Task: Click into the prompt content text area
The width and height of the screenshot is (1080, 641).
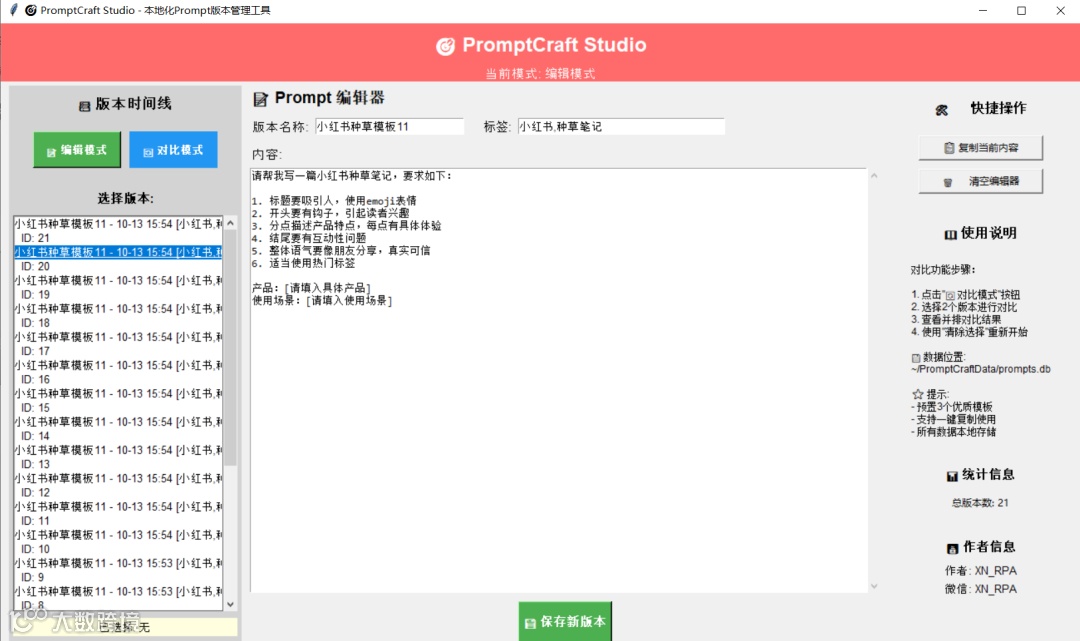Action: point(558,380)
